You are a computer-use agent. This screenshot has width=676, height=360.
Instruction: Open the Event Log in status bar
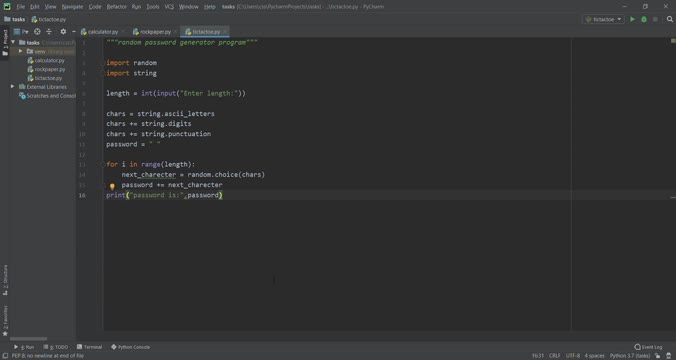click(648, 347)
